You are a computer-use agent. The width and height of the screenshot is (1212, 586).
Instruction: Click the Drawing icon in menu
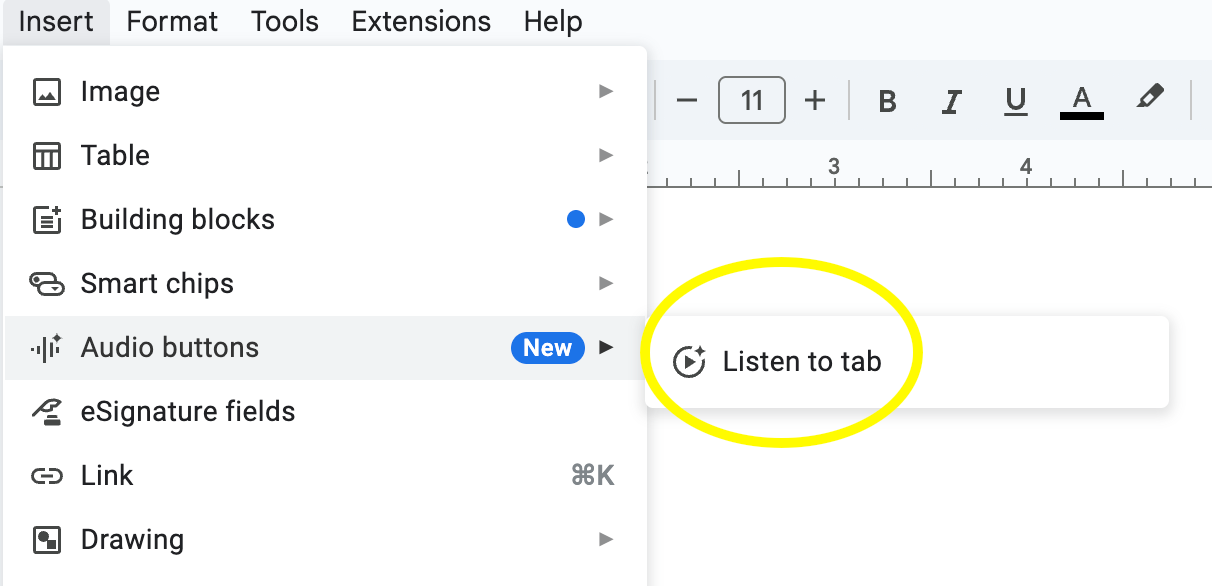47,540
